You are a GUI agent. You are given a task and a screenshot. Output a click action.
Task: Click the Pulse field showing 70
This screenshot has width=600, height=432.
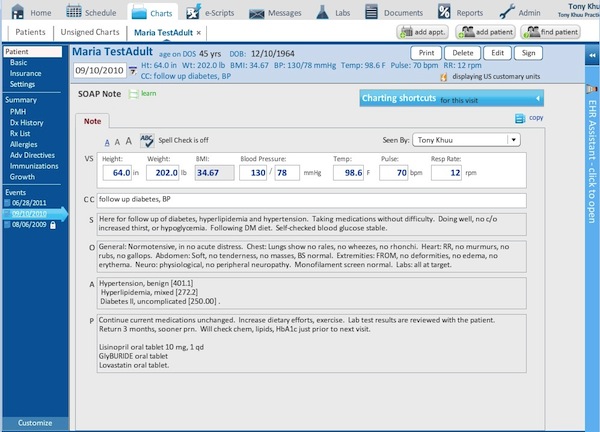point(394,173)
